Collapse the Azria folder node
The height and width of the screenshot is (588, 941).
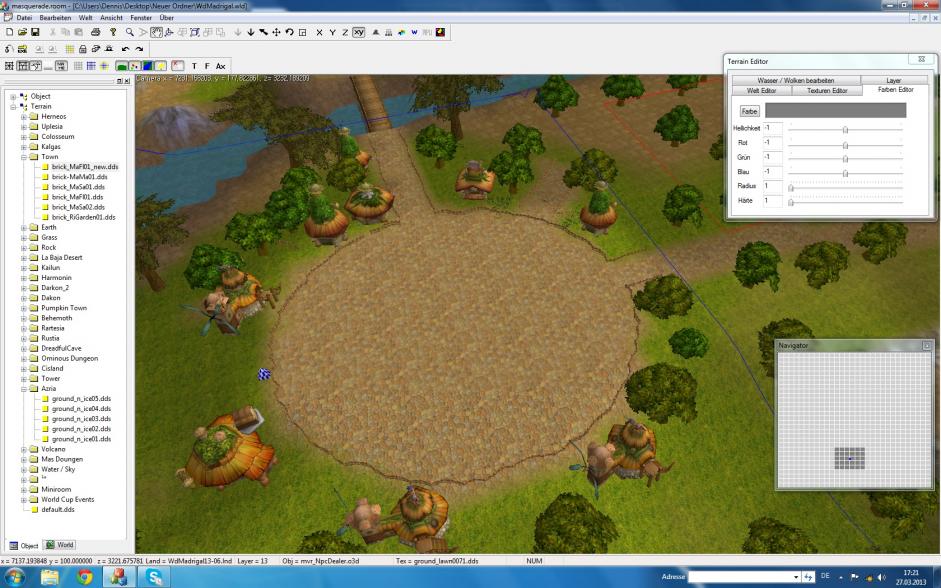23,388
